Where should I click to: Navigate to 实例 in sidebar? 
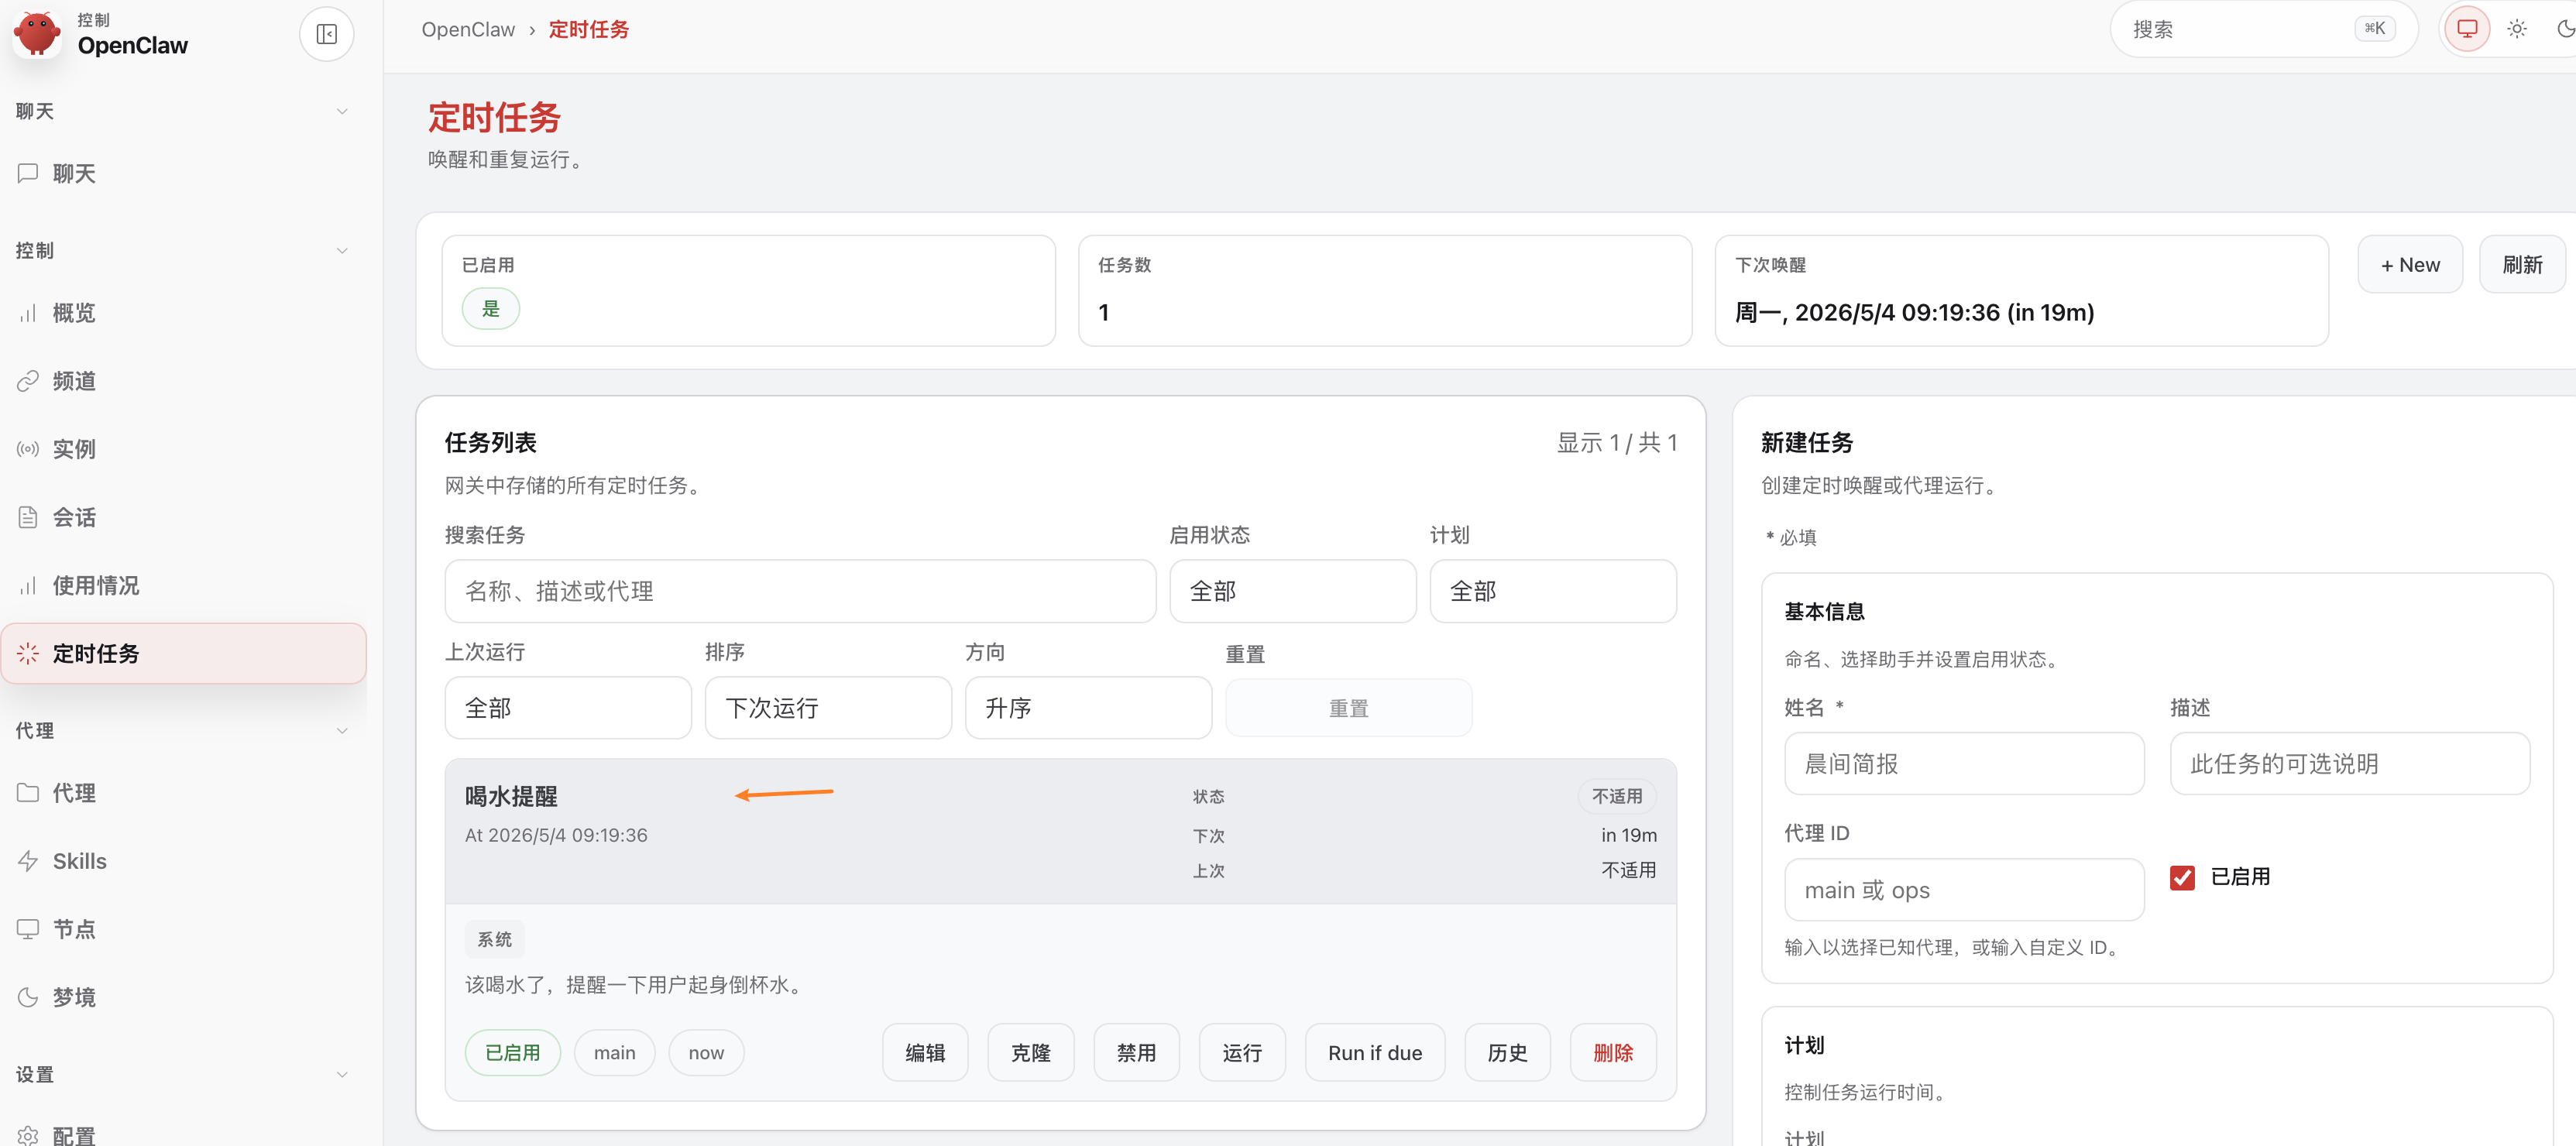tap(184, 449)
